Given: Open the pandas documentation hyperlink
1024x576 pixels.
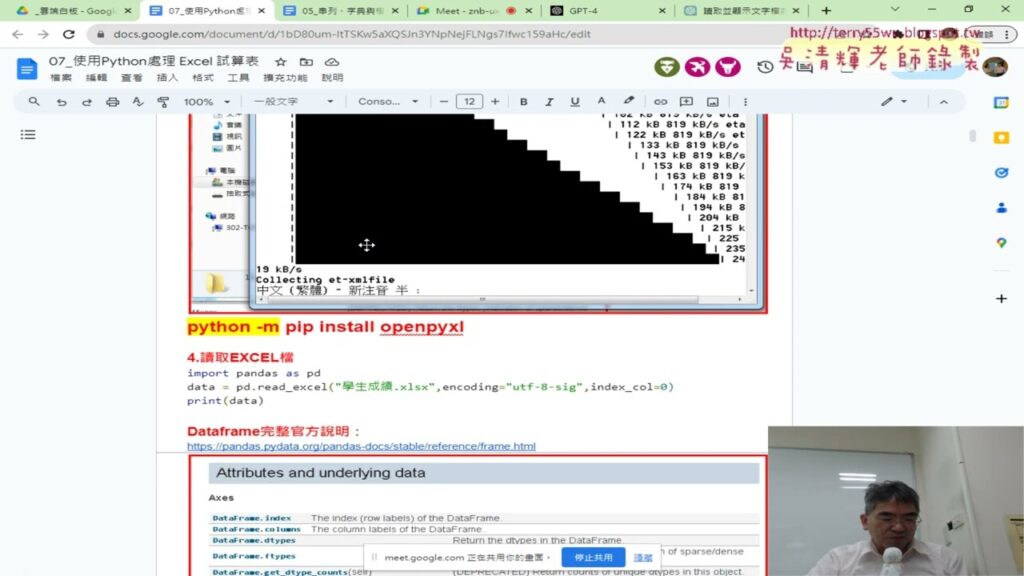Looking at the screenshot, I should (x=361, y=446).
